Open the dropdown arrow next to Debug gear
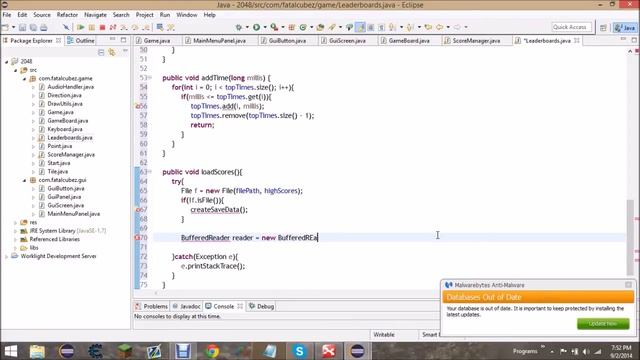 pos(247,27)
